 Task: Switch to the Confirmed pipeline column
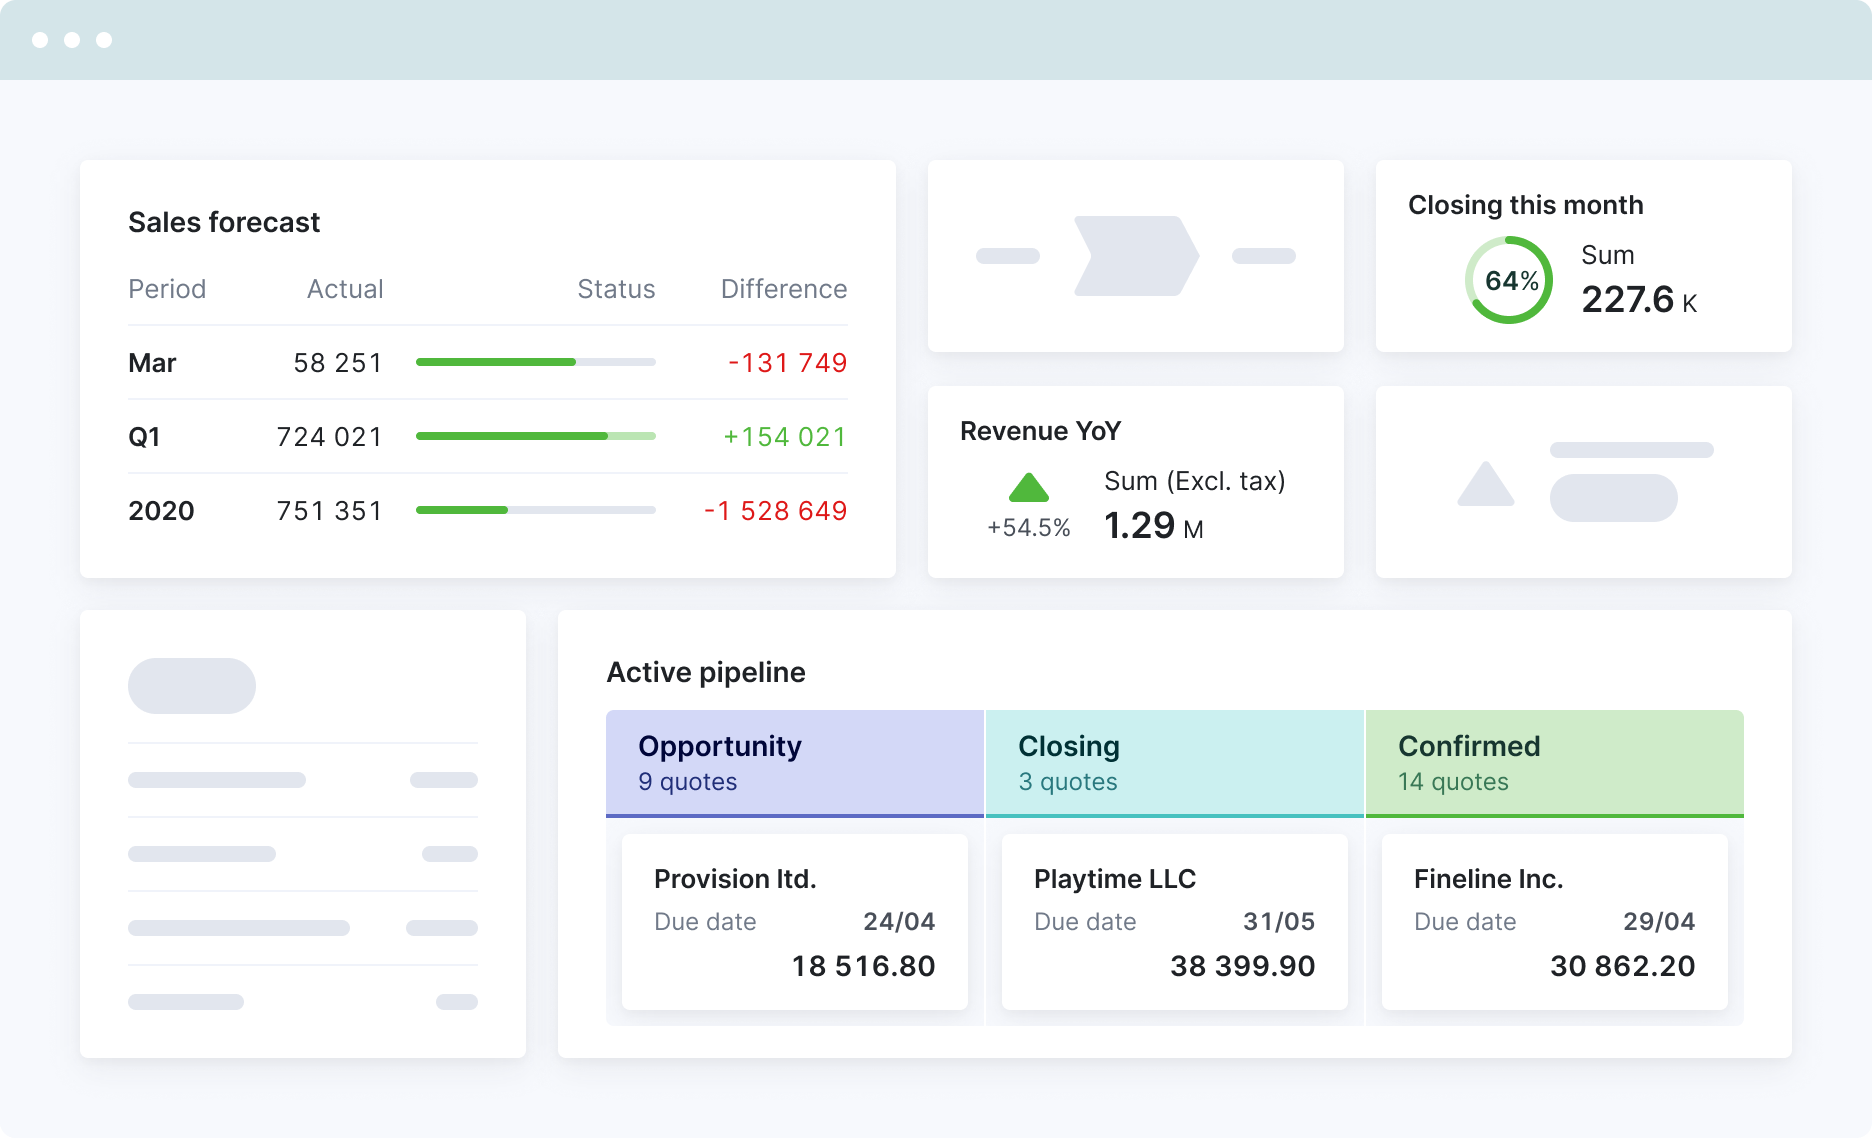click(1554, 762)
